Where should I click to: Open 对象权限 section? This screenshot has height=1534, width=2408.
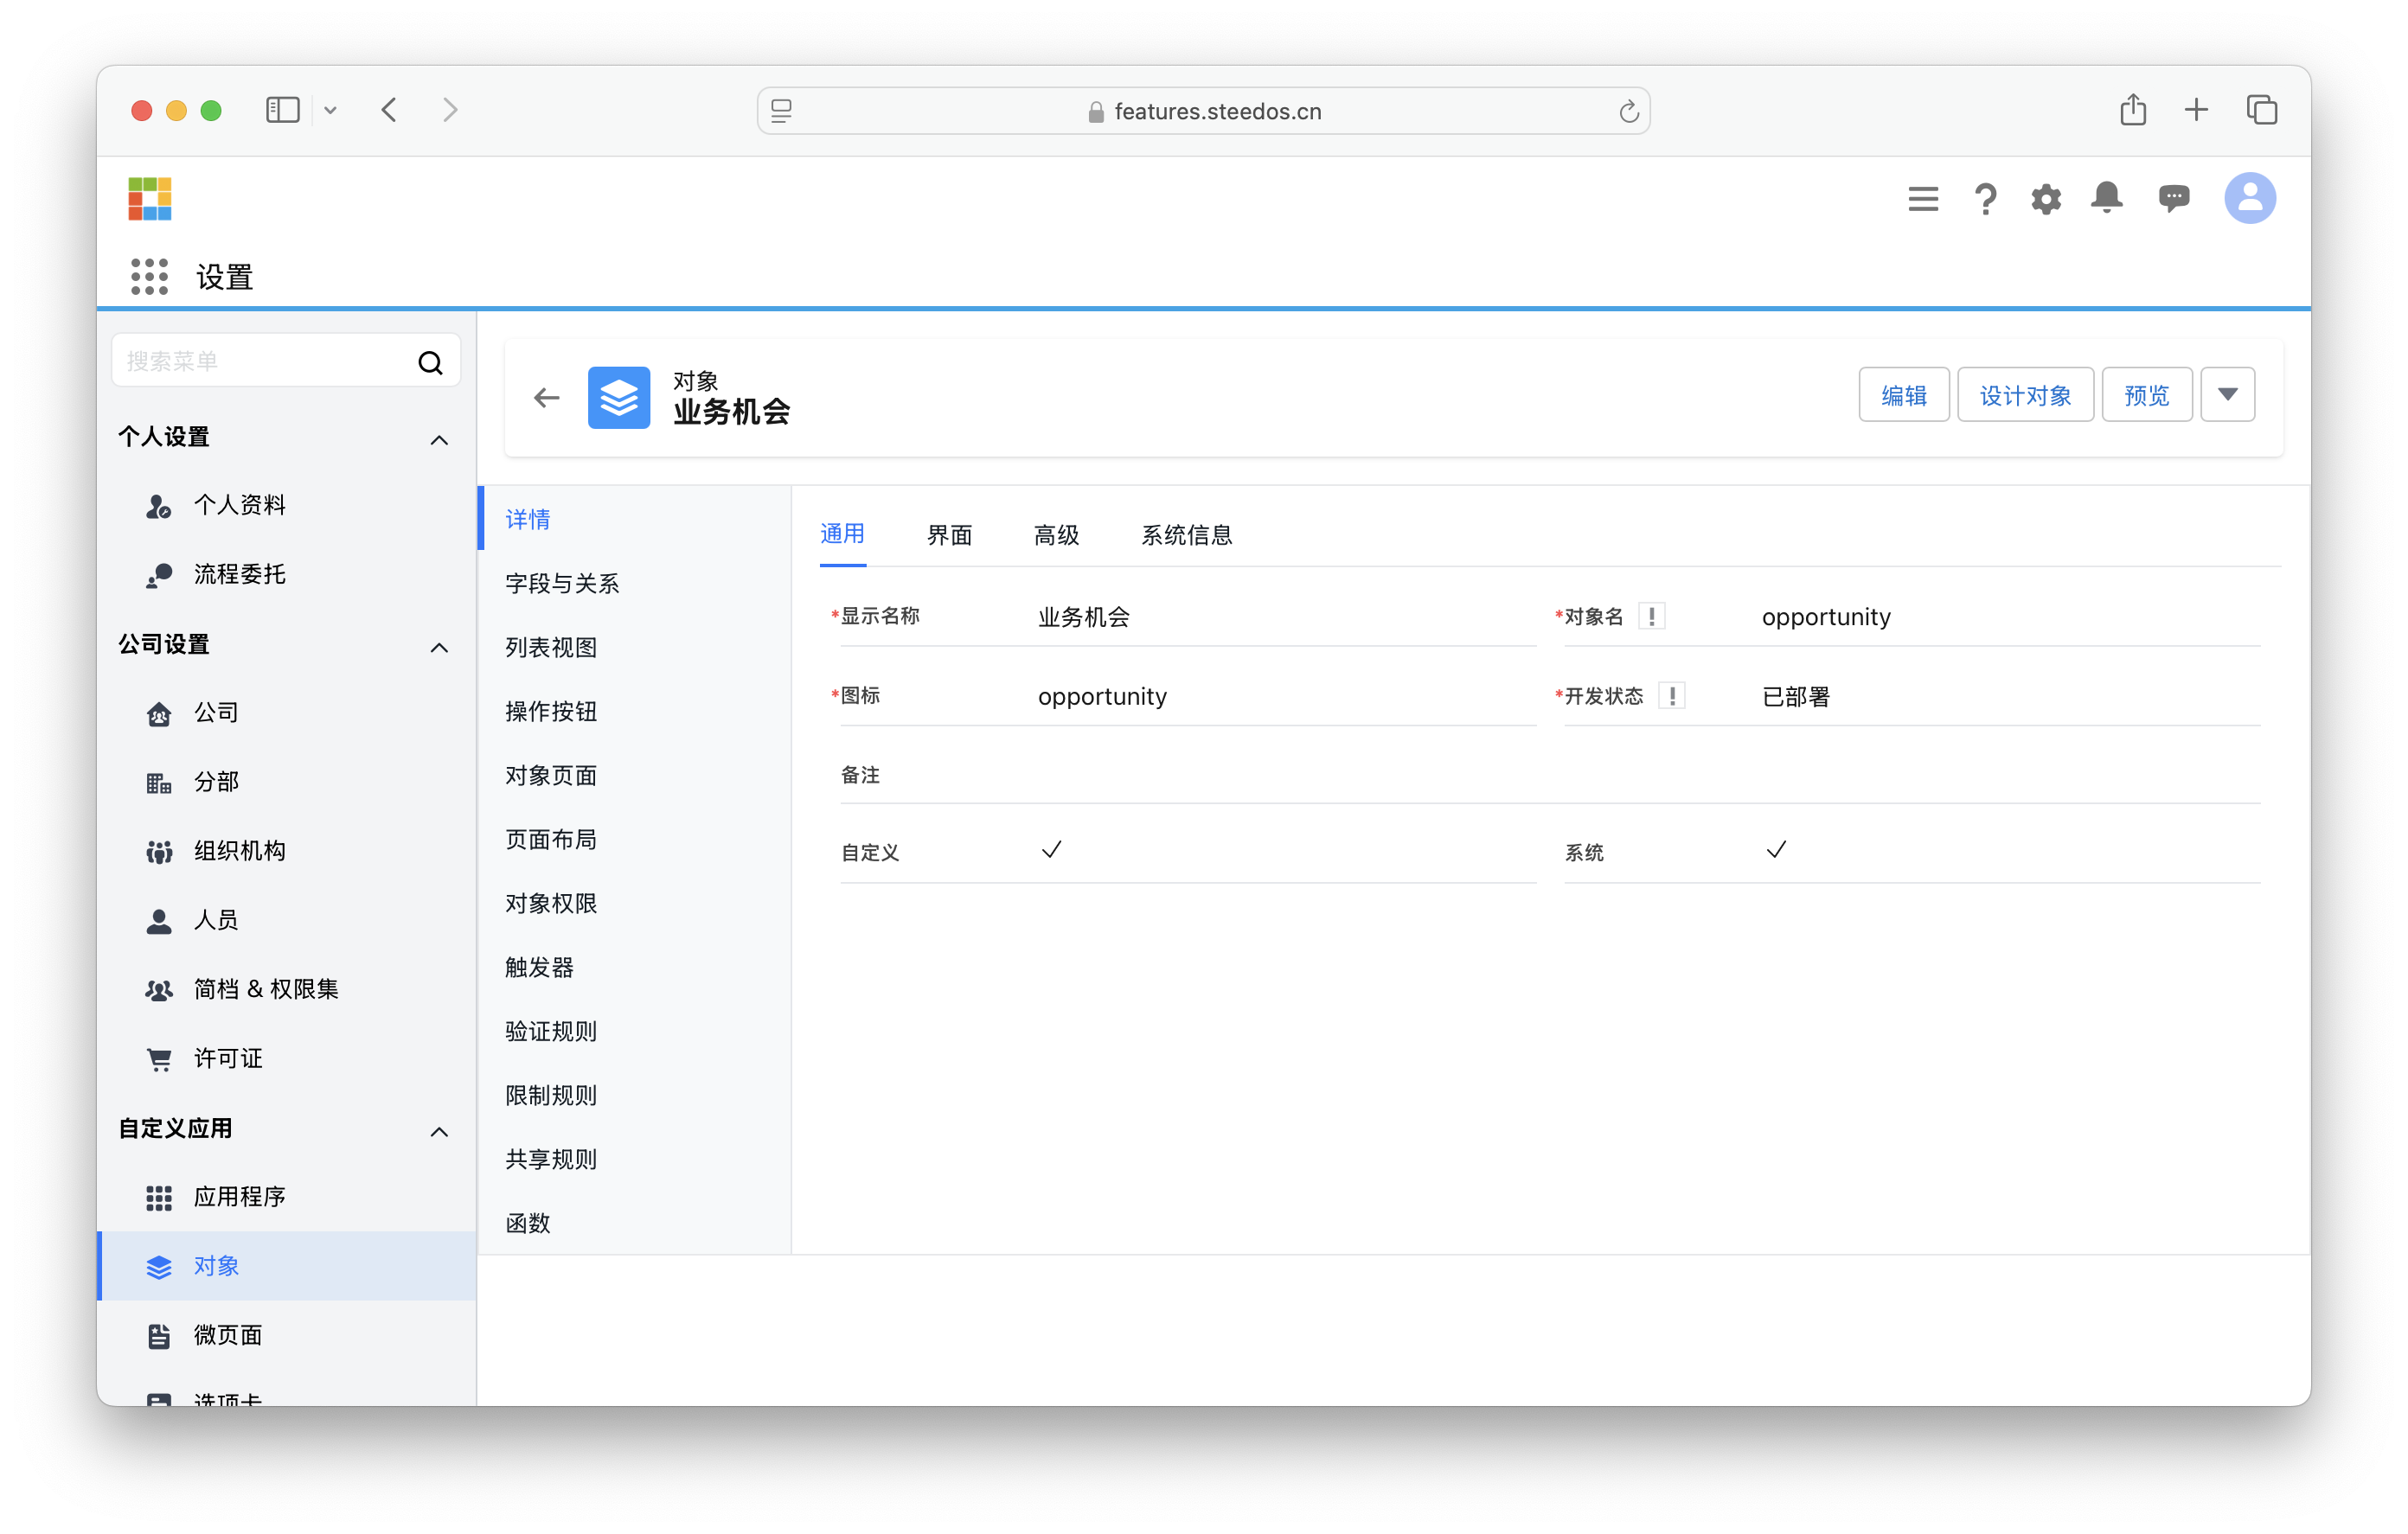coord(635,902)
